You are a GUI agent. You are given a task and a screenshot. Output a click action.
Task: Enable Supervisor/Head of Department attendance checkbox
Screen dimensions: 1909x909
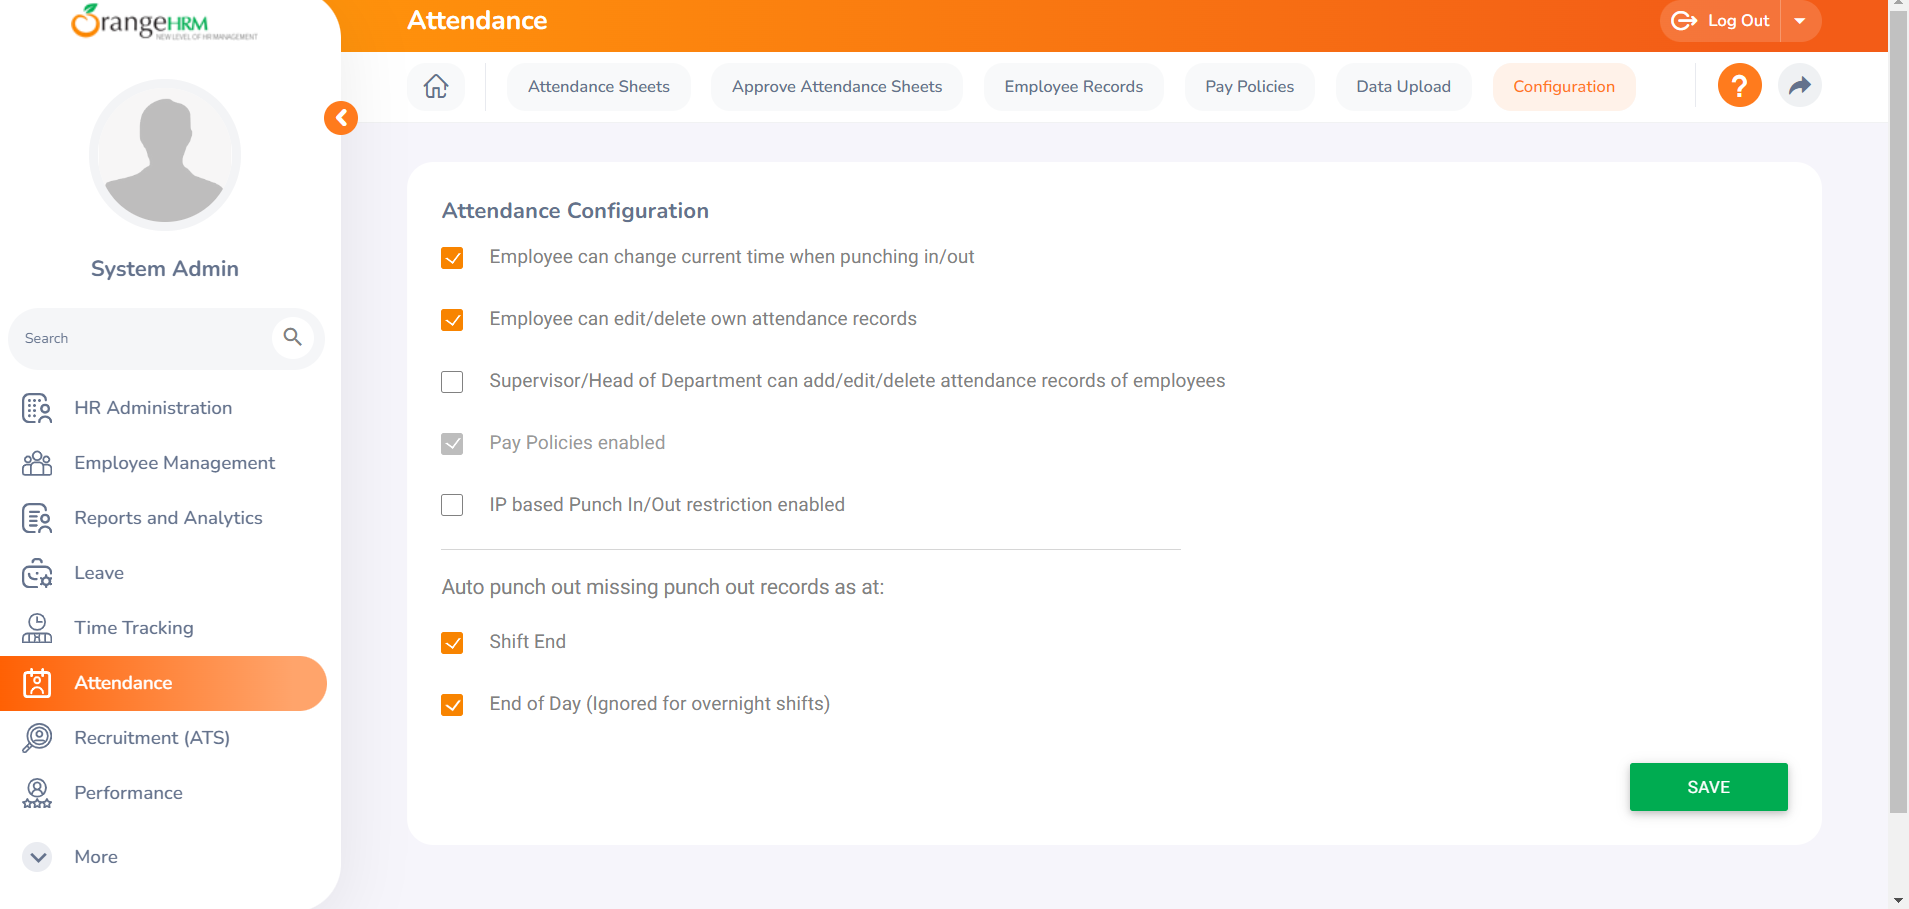452,382
